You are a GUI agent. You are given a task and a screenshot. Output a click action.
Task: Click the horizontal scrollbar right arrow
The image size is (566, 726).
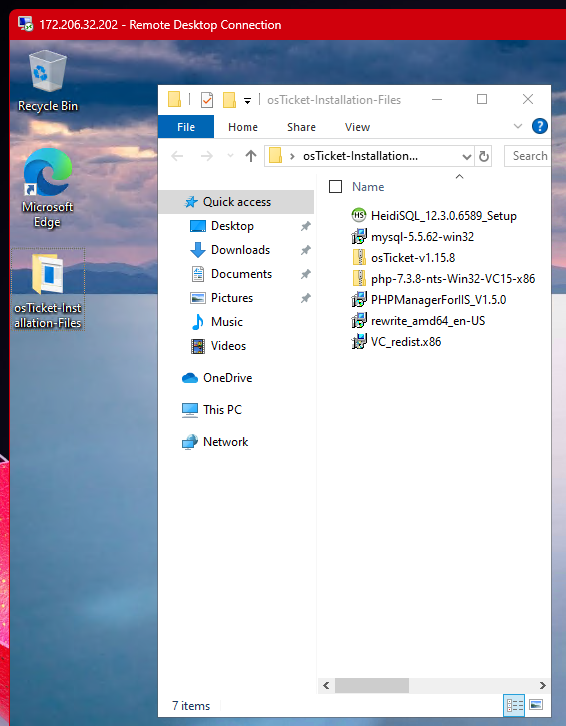[543, 685]
